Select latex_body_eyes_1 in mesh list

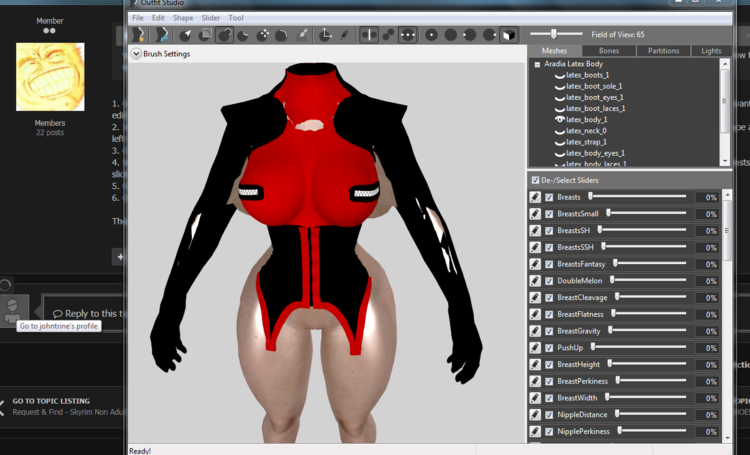[595, 153]
